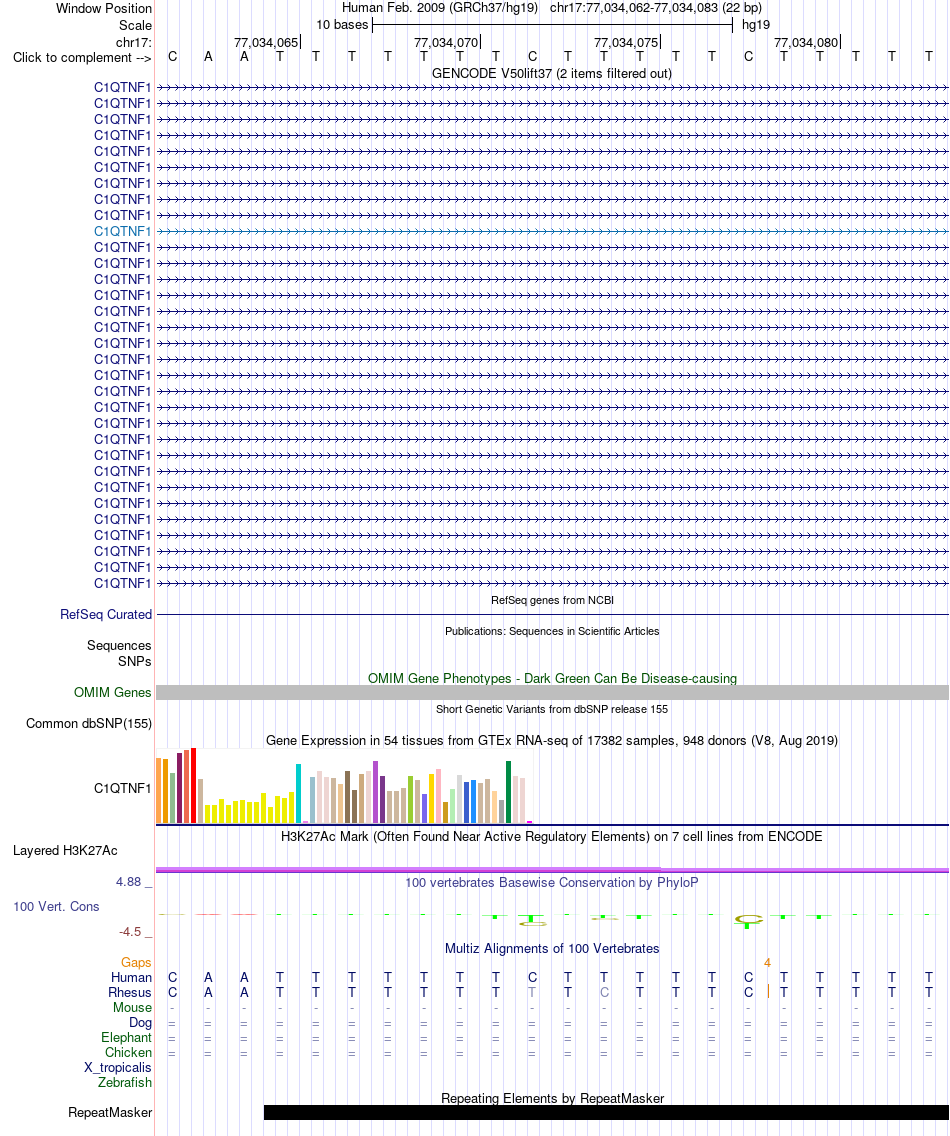Click the OMIM Genes label
The height and width of the screenshot is (1136, 950).
112,693
